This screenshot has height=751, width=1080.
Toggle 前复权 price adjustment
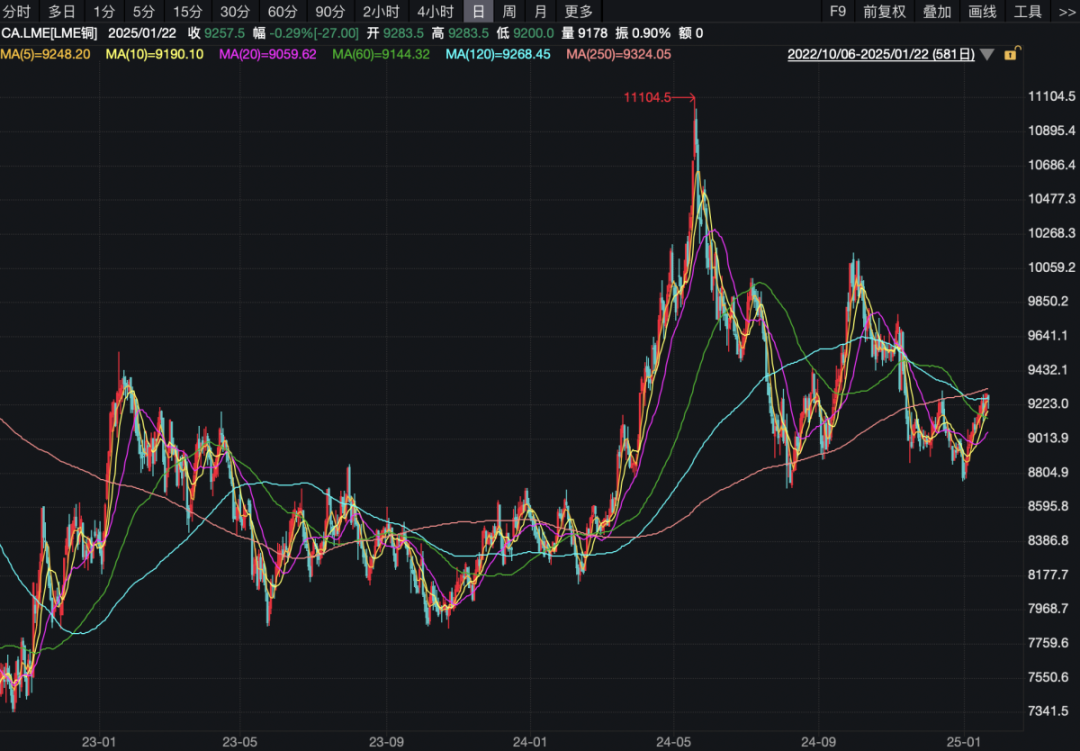coord(884,12)
